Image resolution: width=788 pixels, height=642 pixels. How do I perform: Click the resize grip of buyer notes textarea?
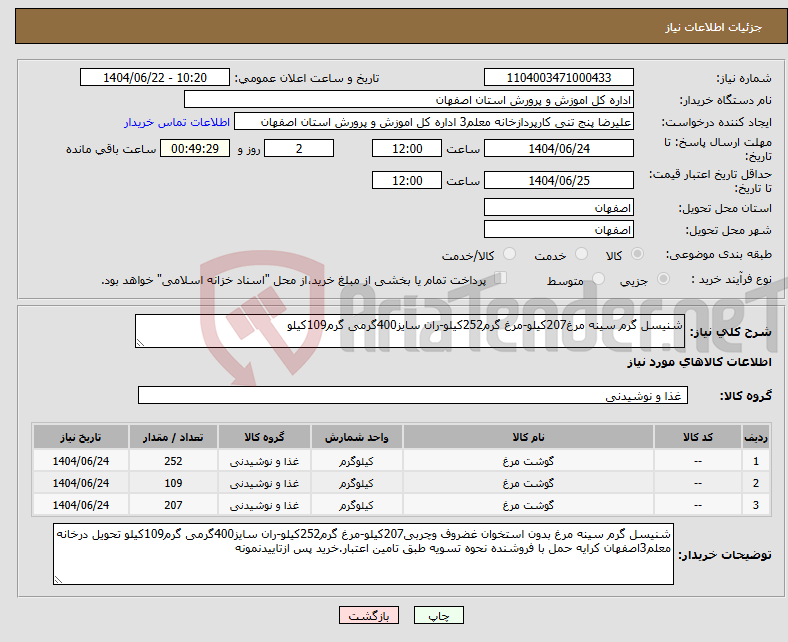pyautogui.click(x=58, y=580)
